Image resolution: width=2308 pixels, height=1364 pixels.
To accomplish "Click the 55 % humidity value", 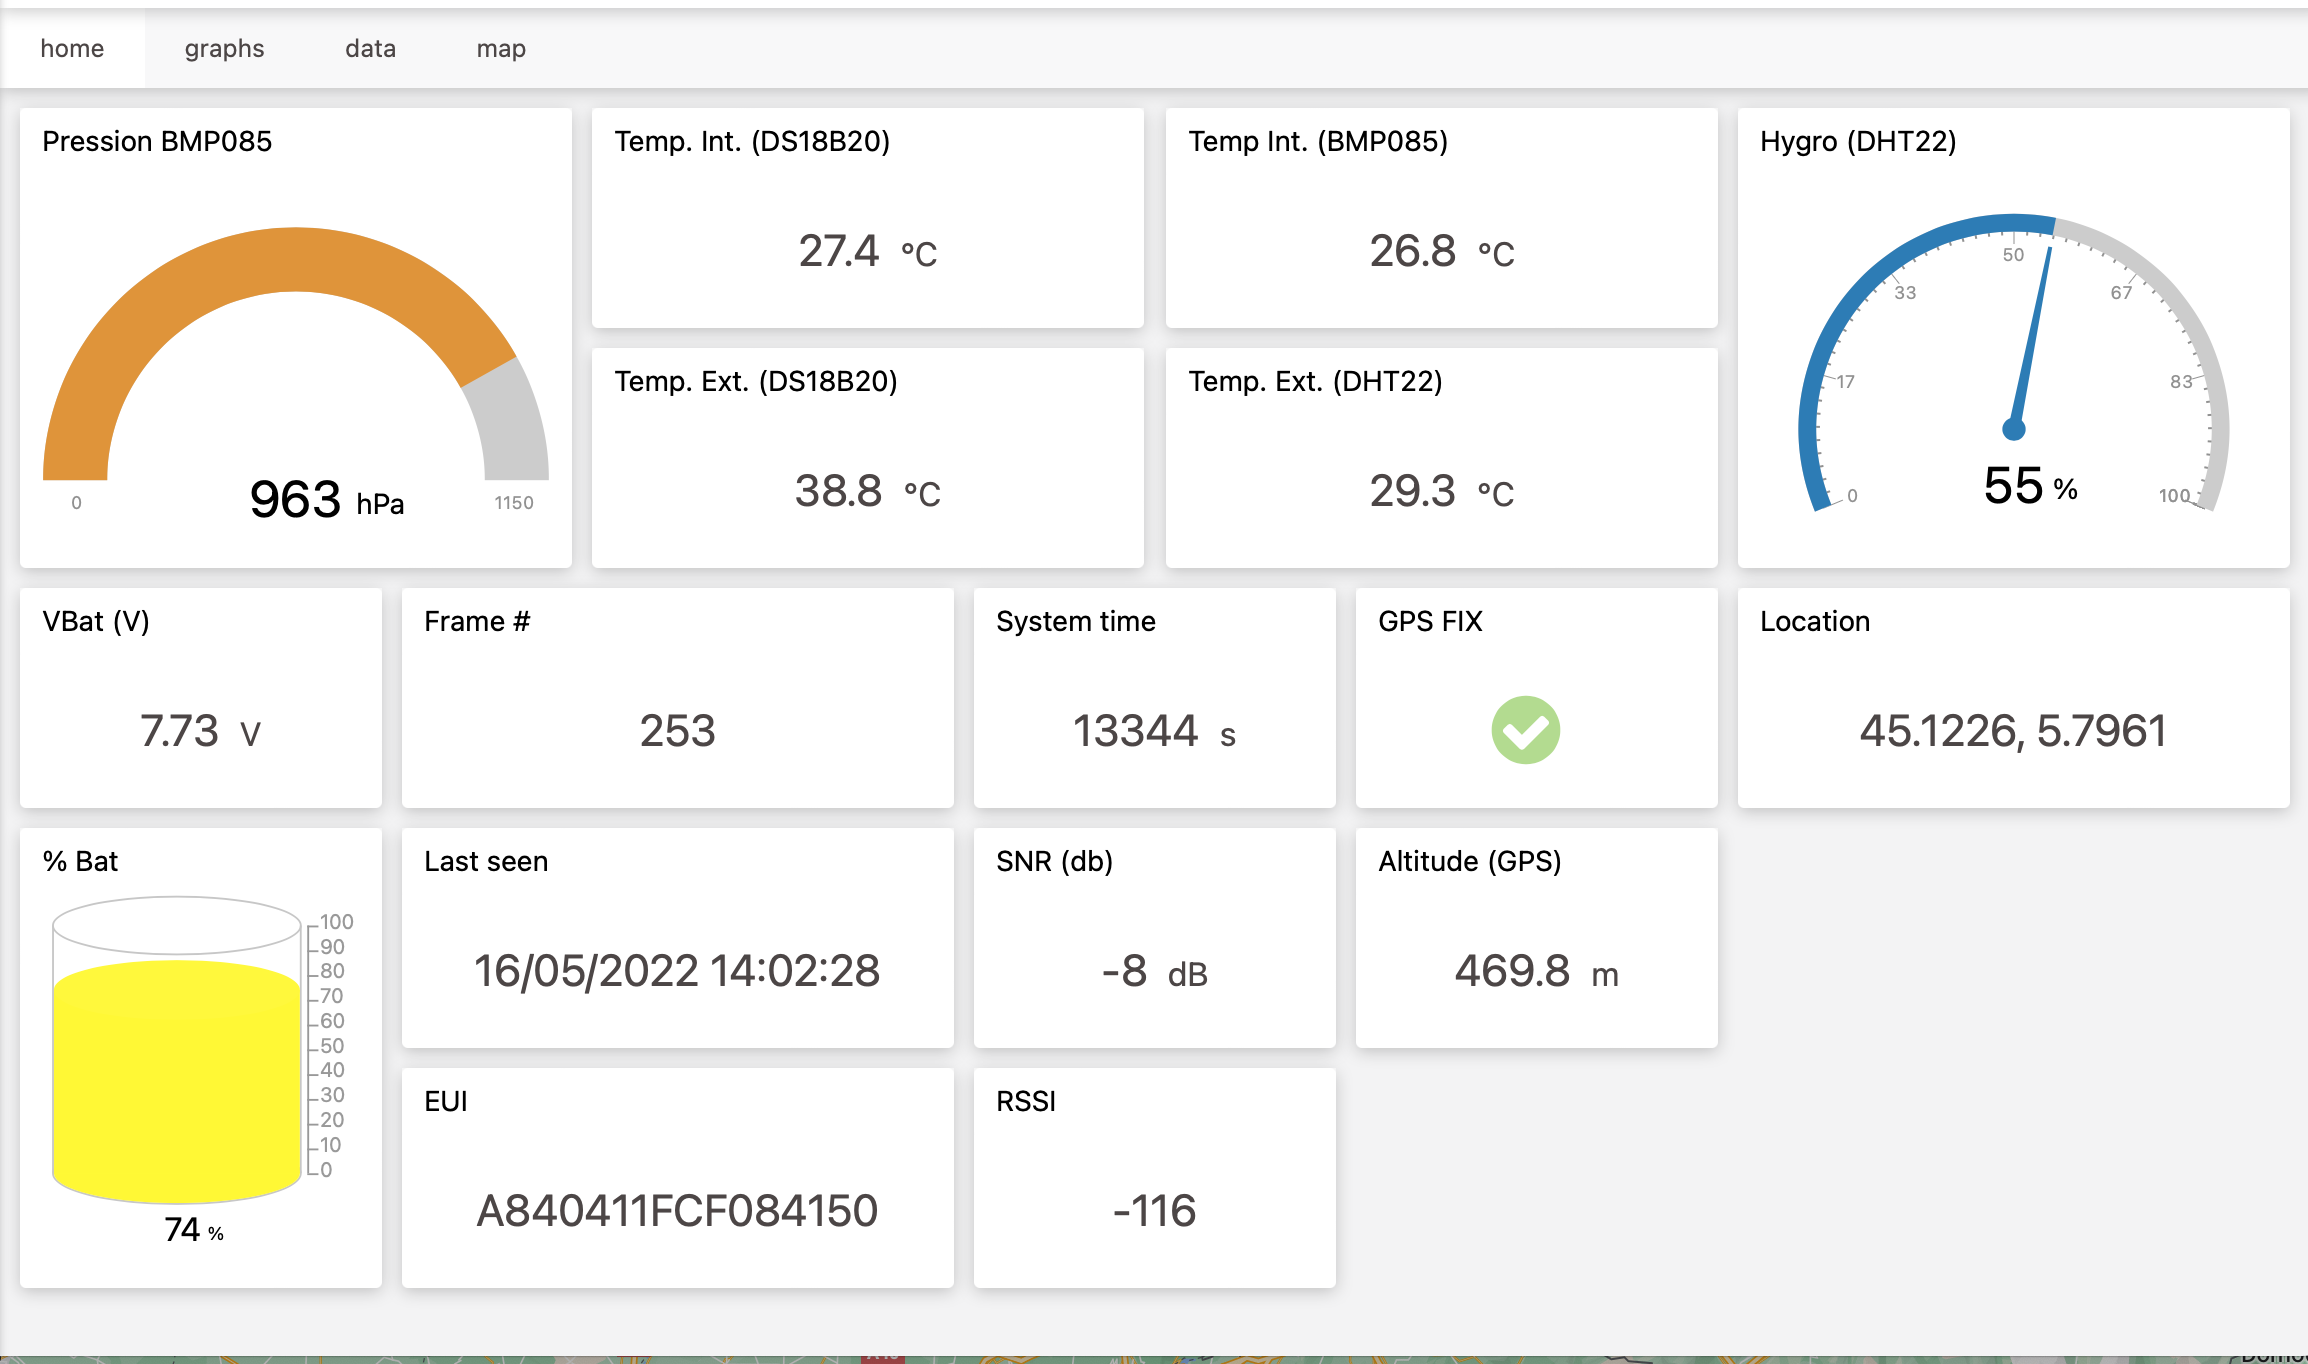I will 2031,486.
